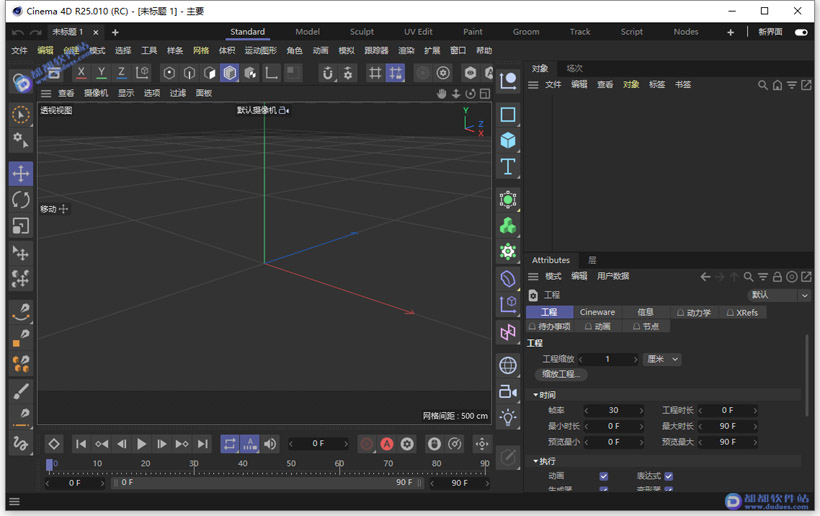Open the 厘米 unit dropdown

tap(662, 359)
